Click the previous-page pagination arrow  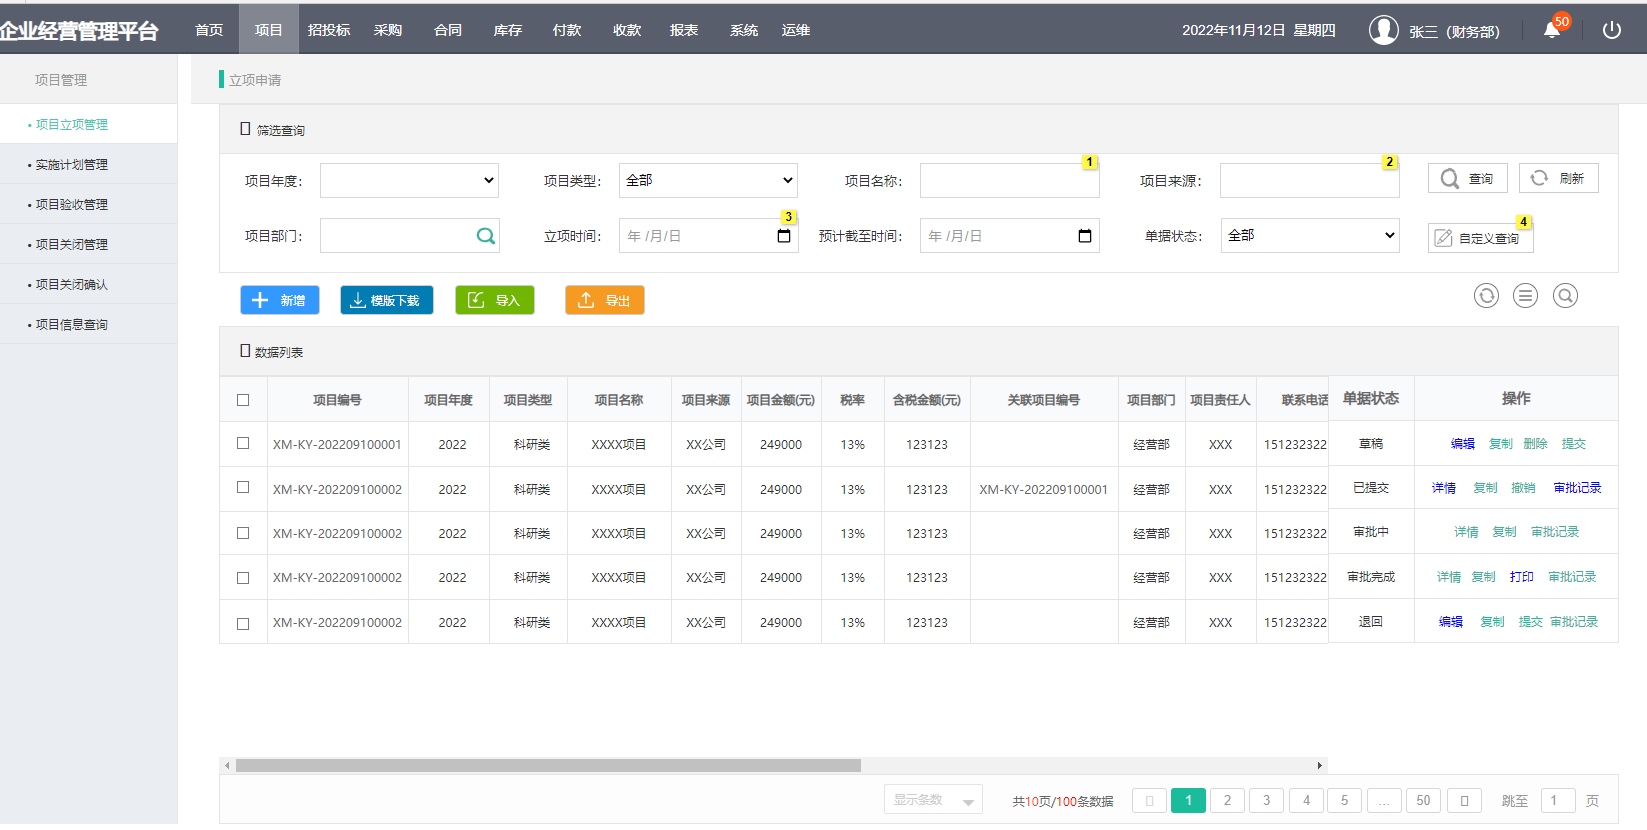coord(1149,800)
